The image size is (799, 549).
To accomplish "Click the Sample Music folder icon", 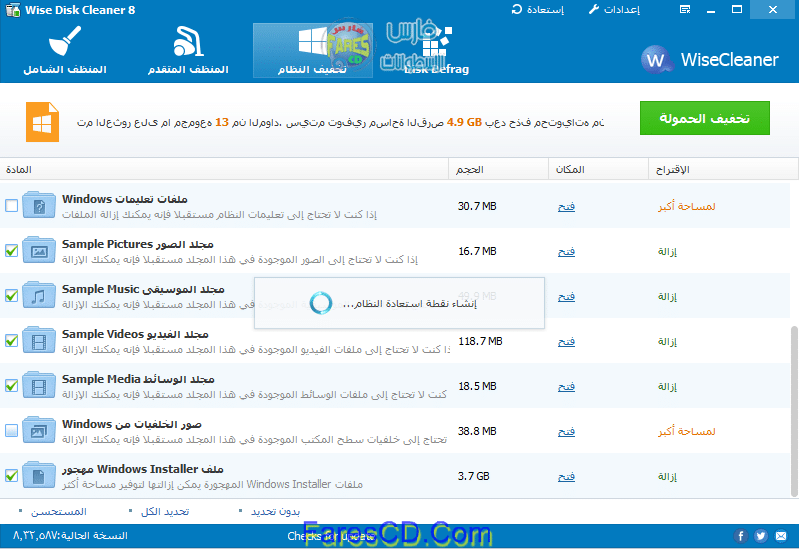I will (x=39, y=295).
